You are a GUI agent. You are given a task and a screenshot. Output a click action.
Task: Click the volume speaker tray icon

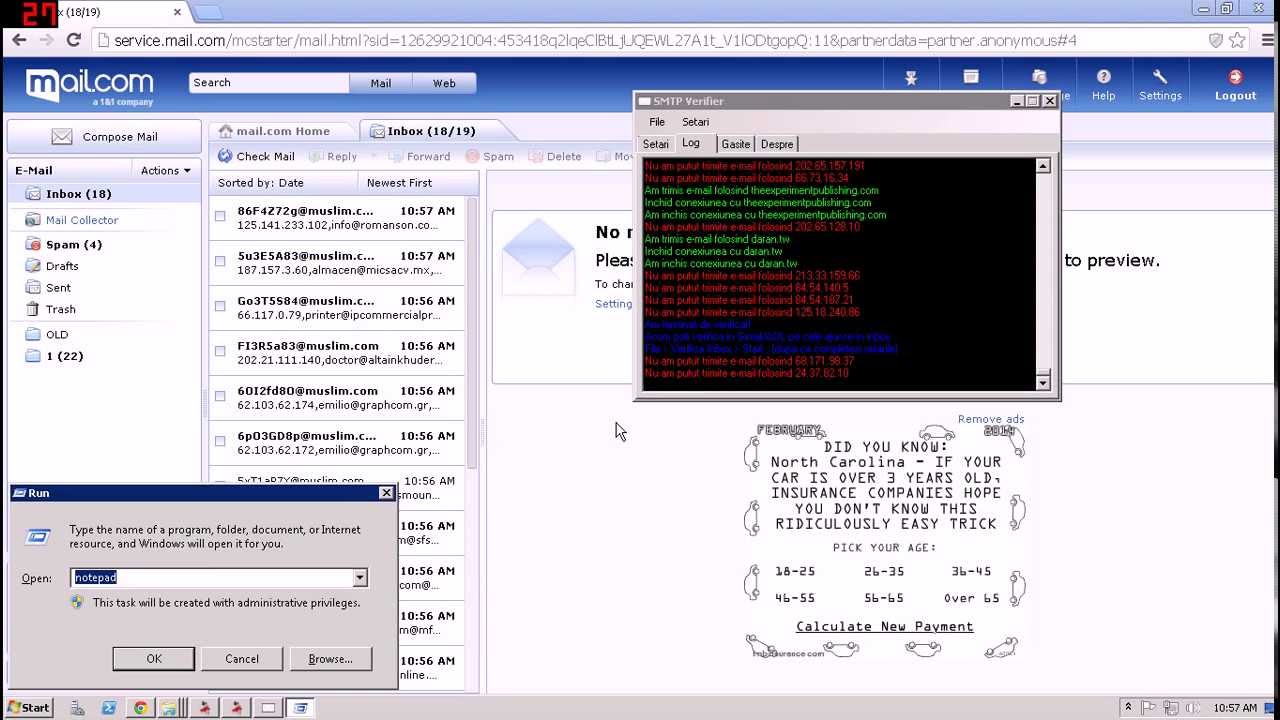click(x=1192, y=708)
